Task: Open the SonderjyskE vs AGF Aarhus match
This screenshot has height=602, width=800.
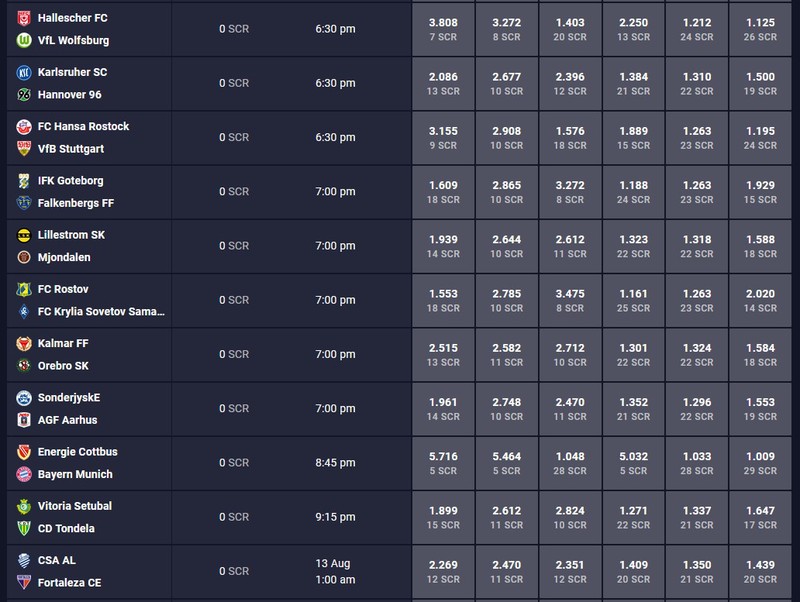Action: click(x=89, y=409)
